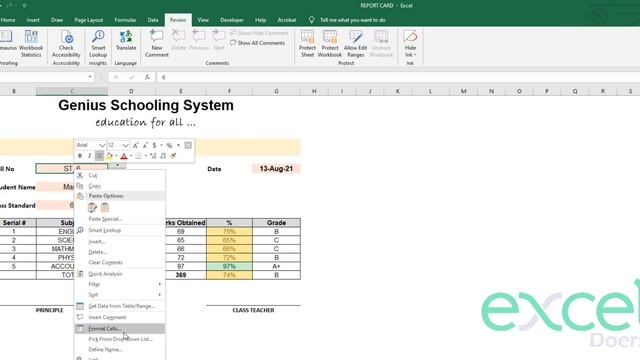This screenshot has width=640, height=360.
Task: Add a New Comment
Action: point(157,43)
